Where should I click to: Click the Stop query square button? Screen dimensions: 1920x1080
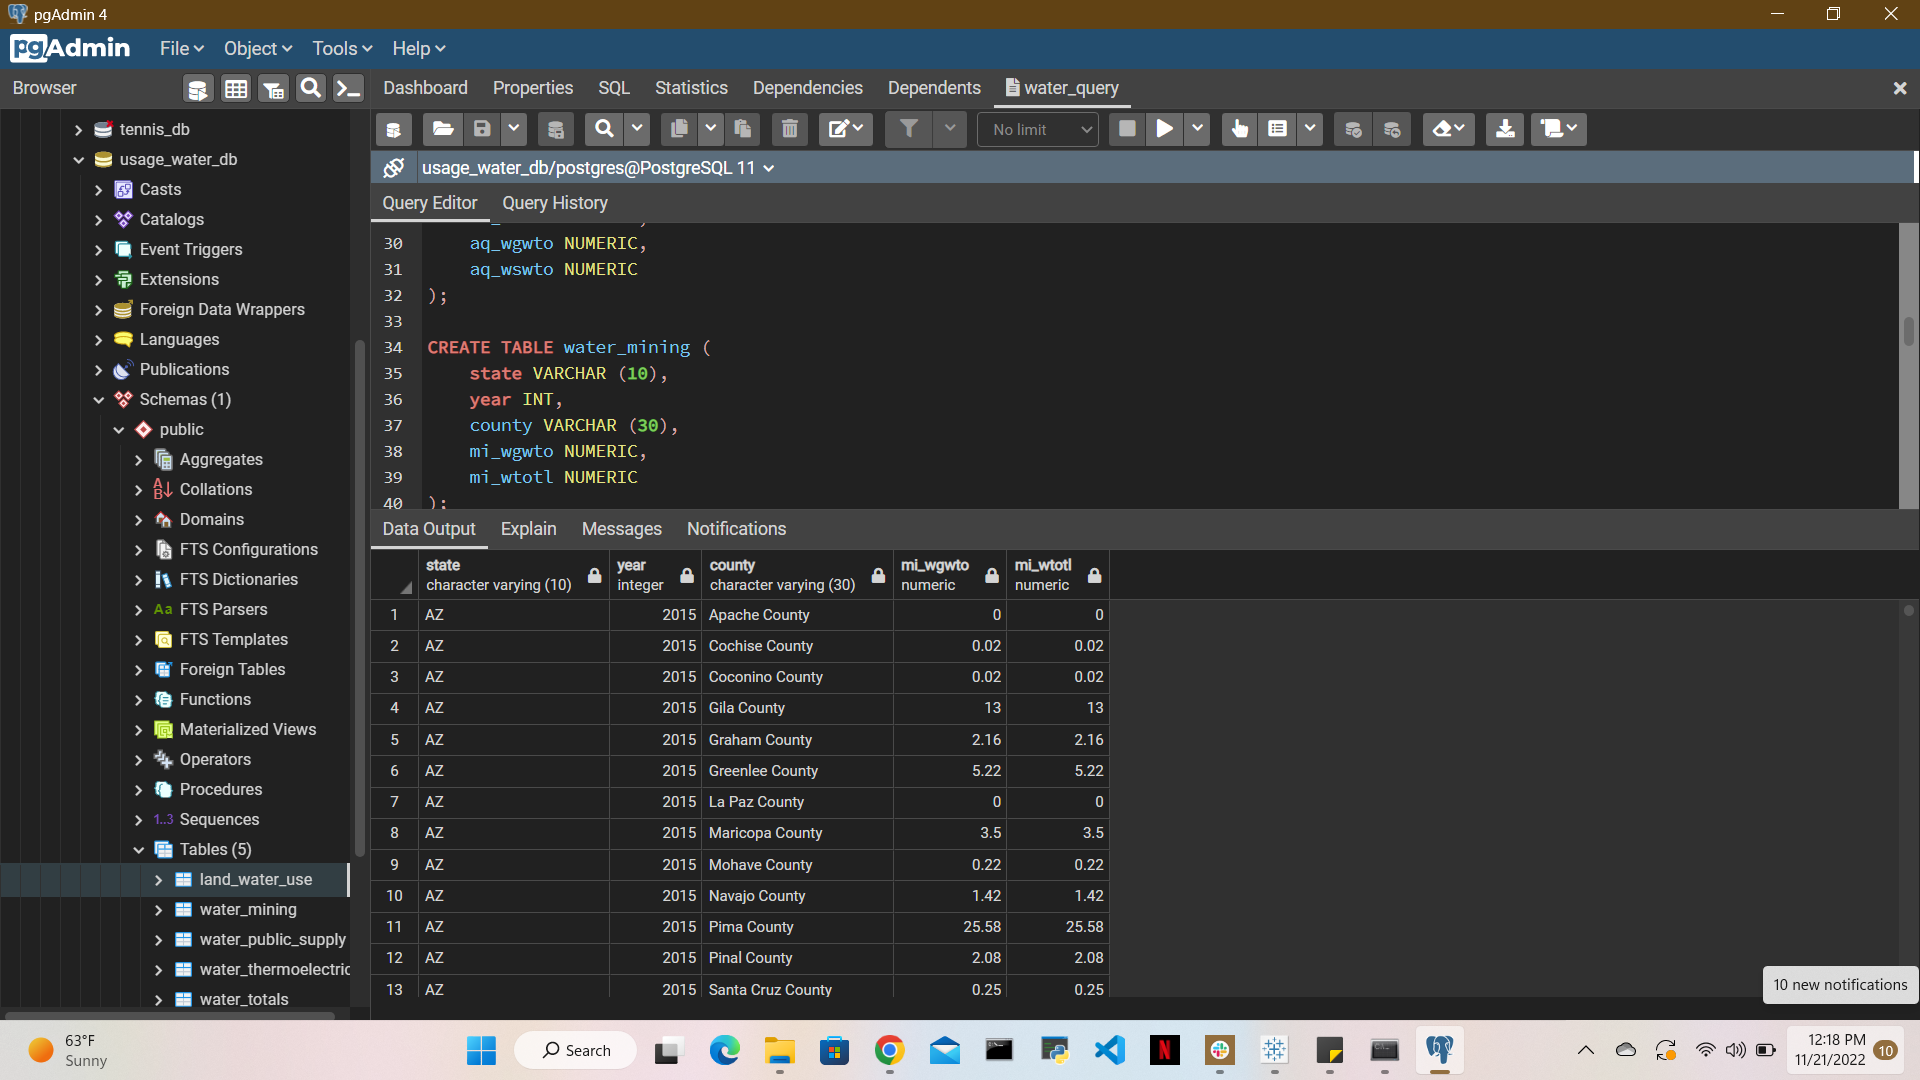[1127, 129]
